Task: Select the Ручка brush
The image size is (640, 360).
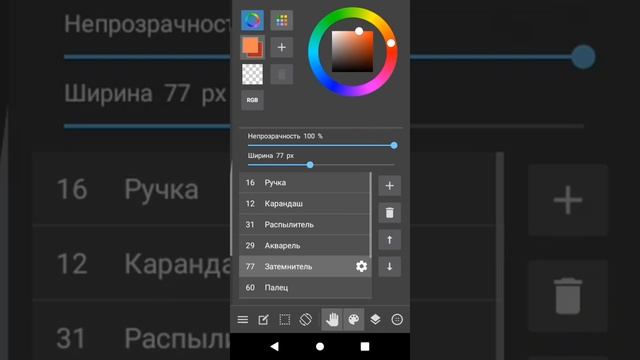Action: coord(304,182)
